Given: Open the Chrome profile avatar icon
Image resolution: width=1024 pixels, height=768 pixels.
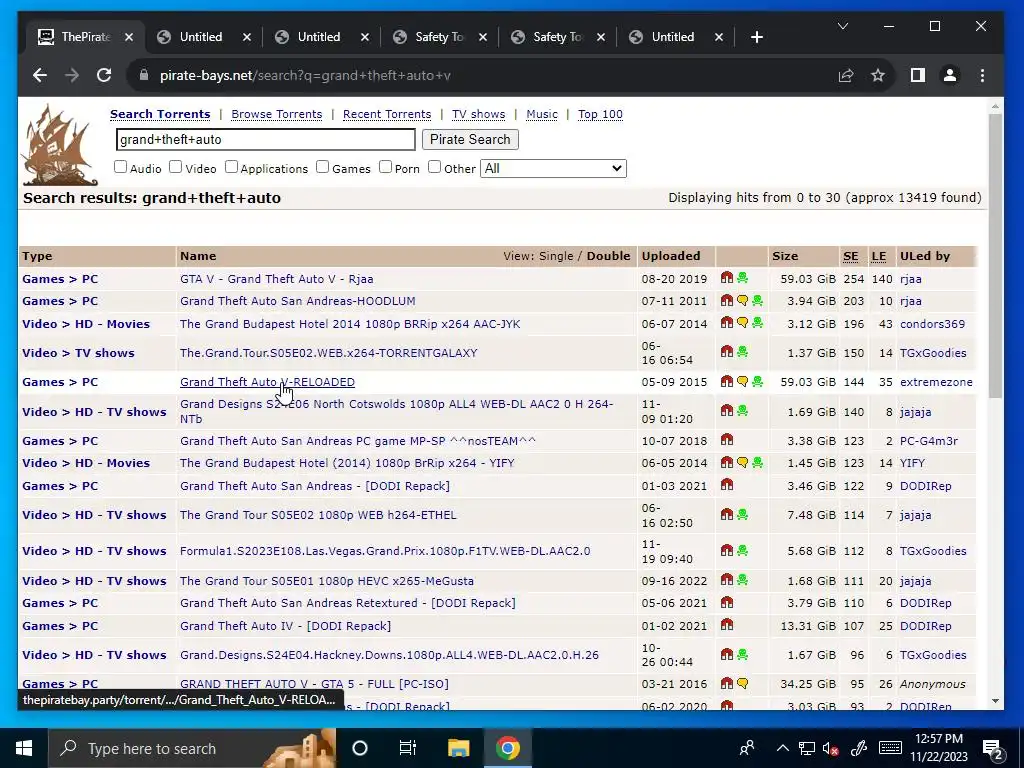Looking at the screenshot, I should click(x=950, y=75).
